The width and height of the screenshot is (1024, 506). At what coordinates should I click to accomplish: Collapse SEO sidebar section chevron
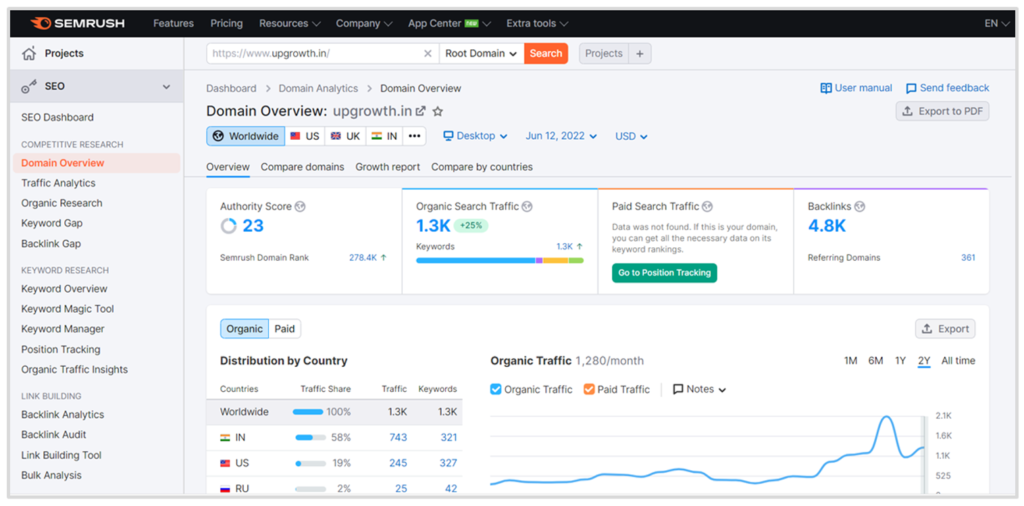click(166, 87)
